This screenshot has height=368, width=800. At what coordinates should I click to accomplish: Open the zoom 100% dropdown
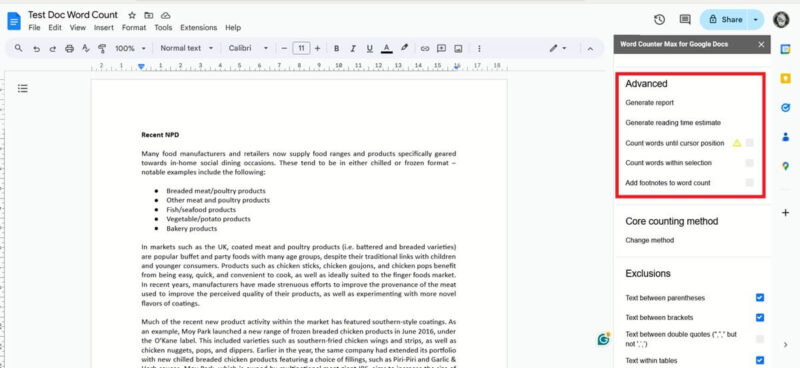(x=130, y=48)
